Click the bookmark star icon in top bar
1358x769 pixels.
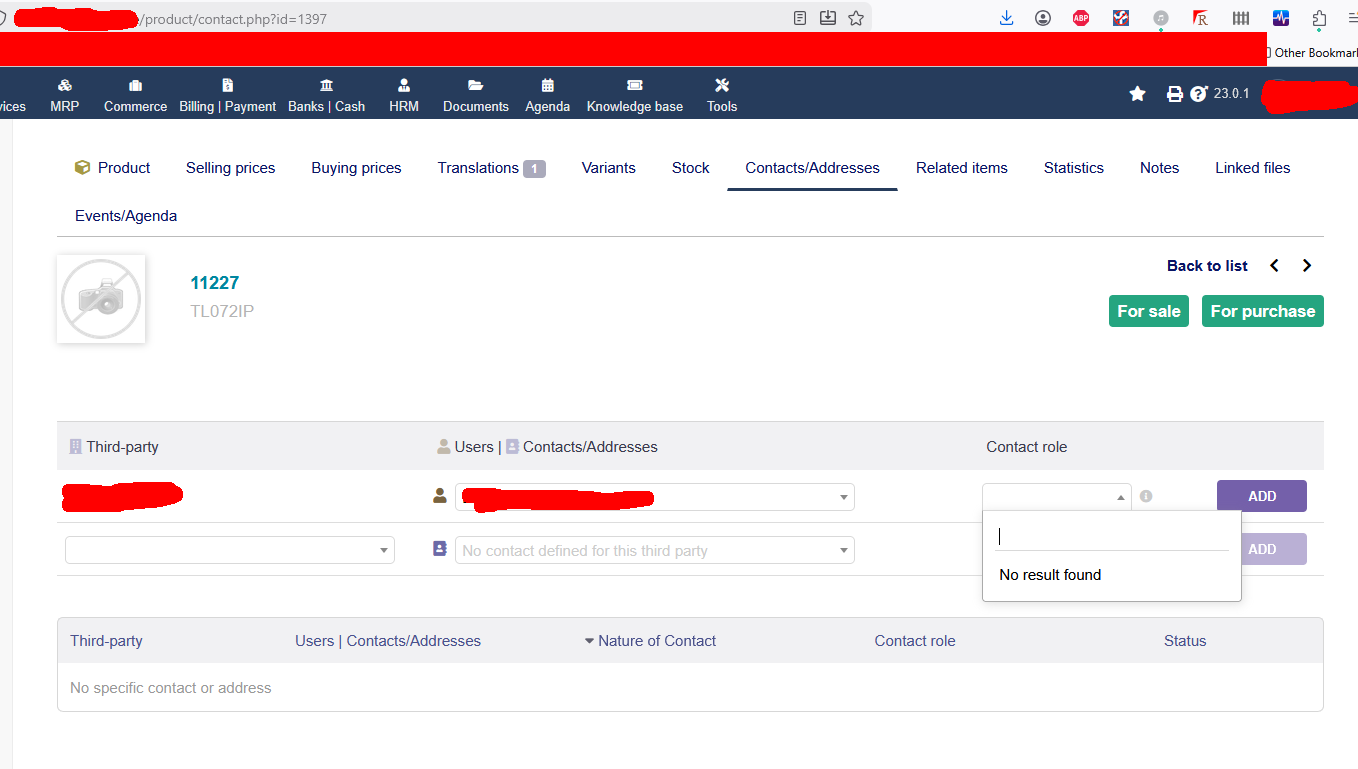(1137, 94)
